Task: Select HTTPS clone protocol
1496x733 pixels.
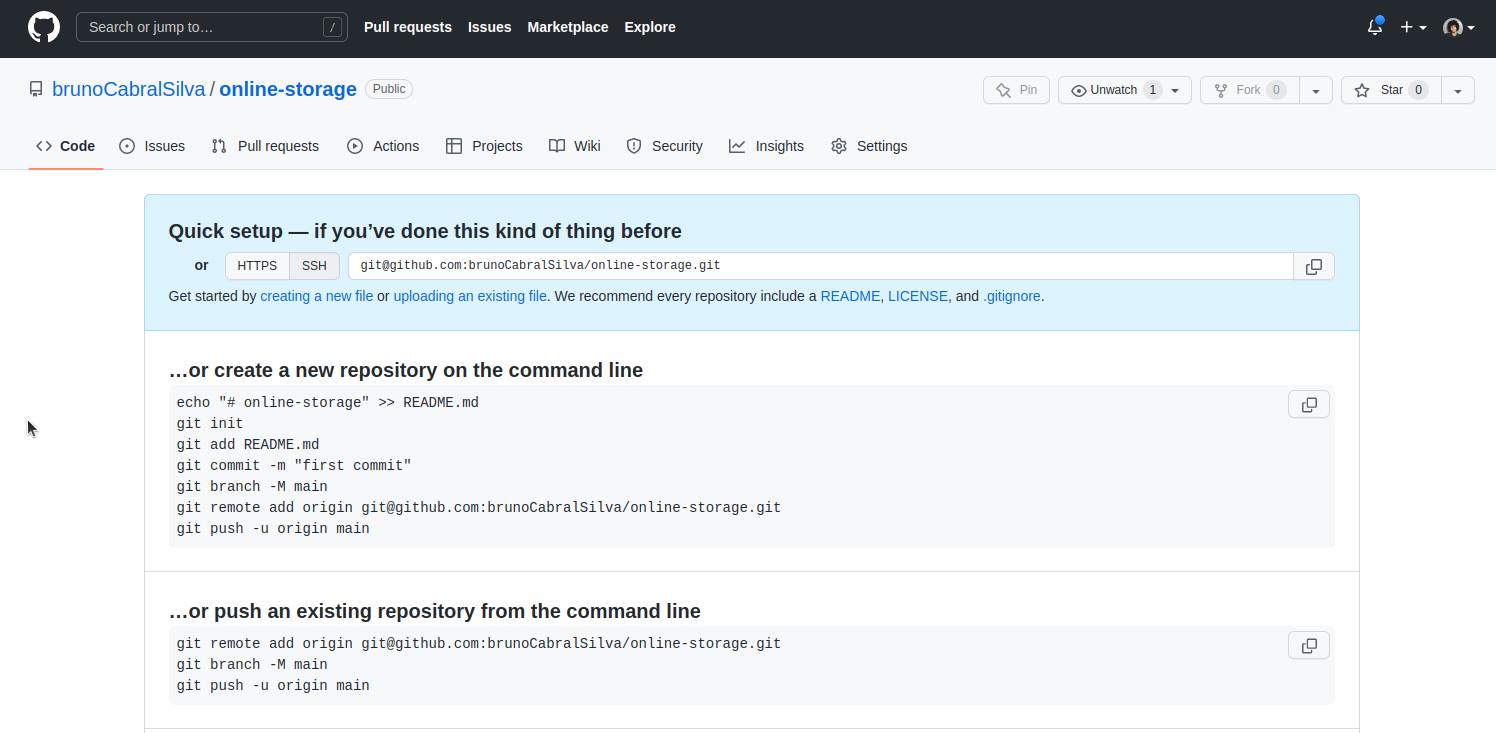Action: 257,266
